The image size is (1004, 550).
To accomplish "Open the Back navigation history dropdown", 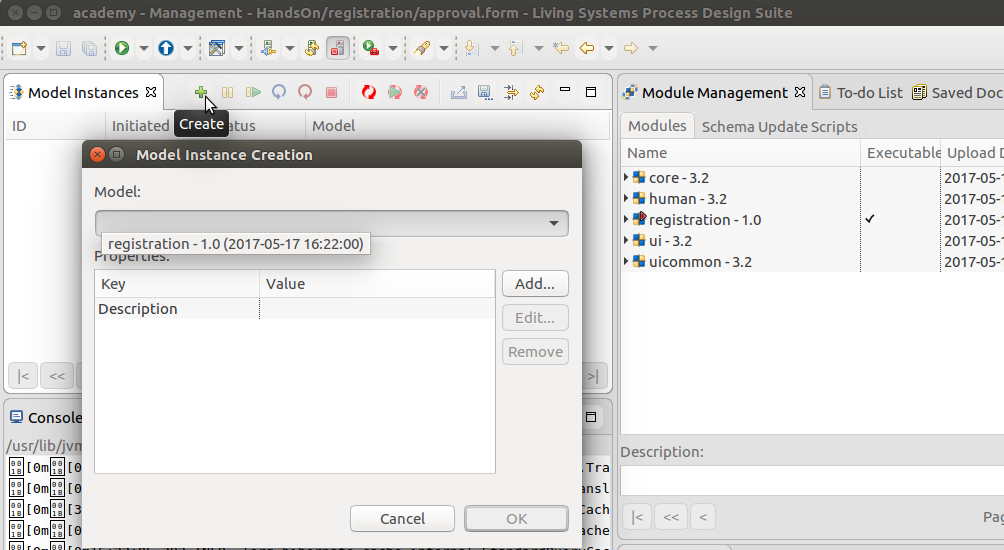I will (609, 49).
